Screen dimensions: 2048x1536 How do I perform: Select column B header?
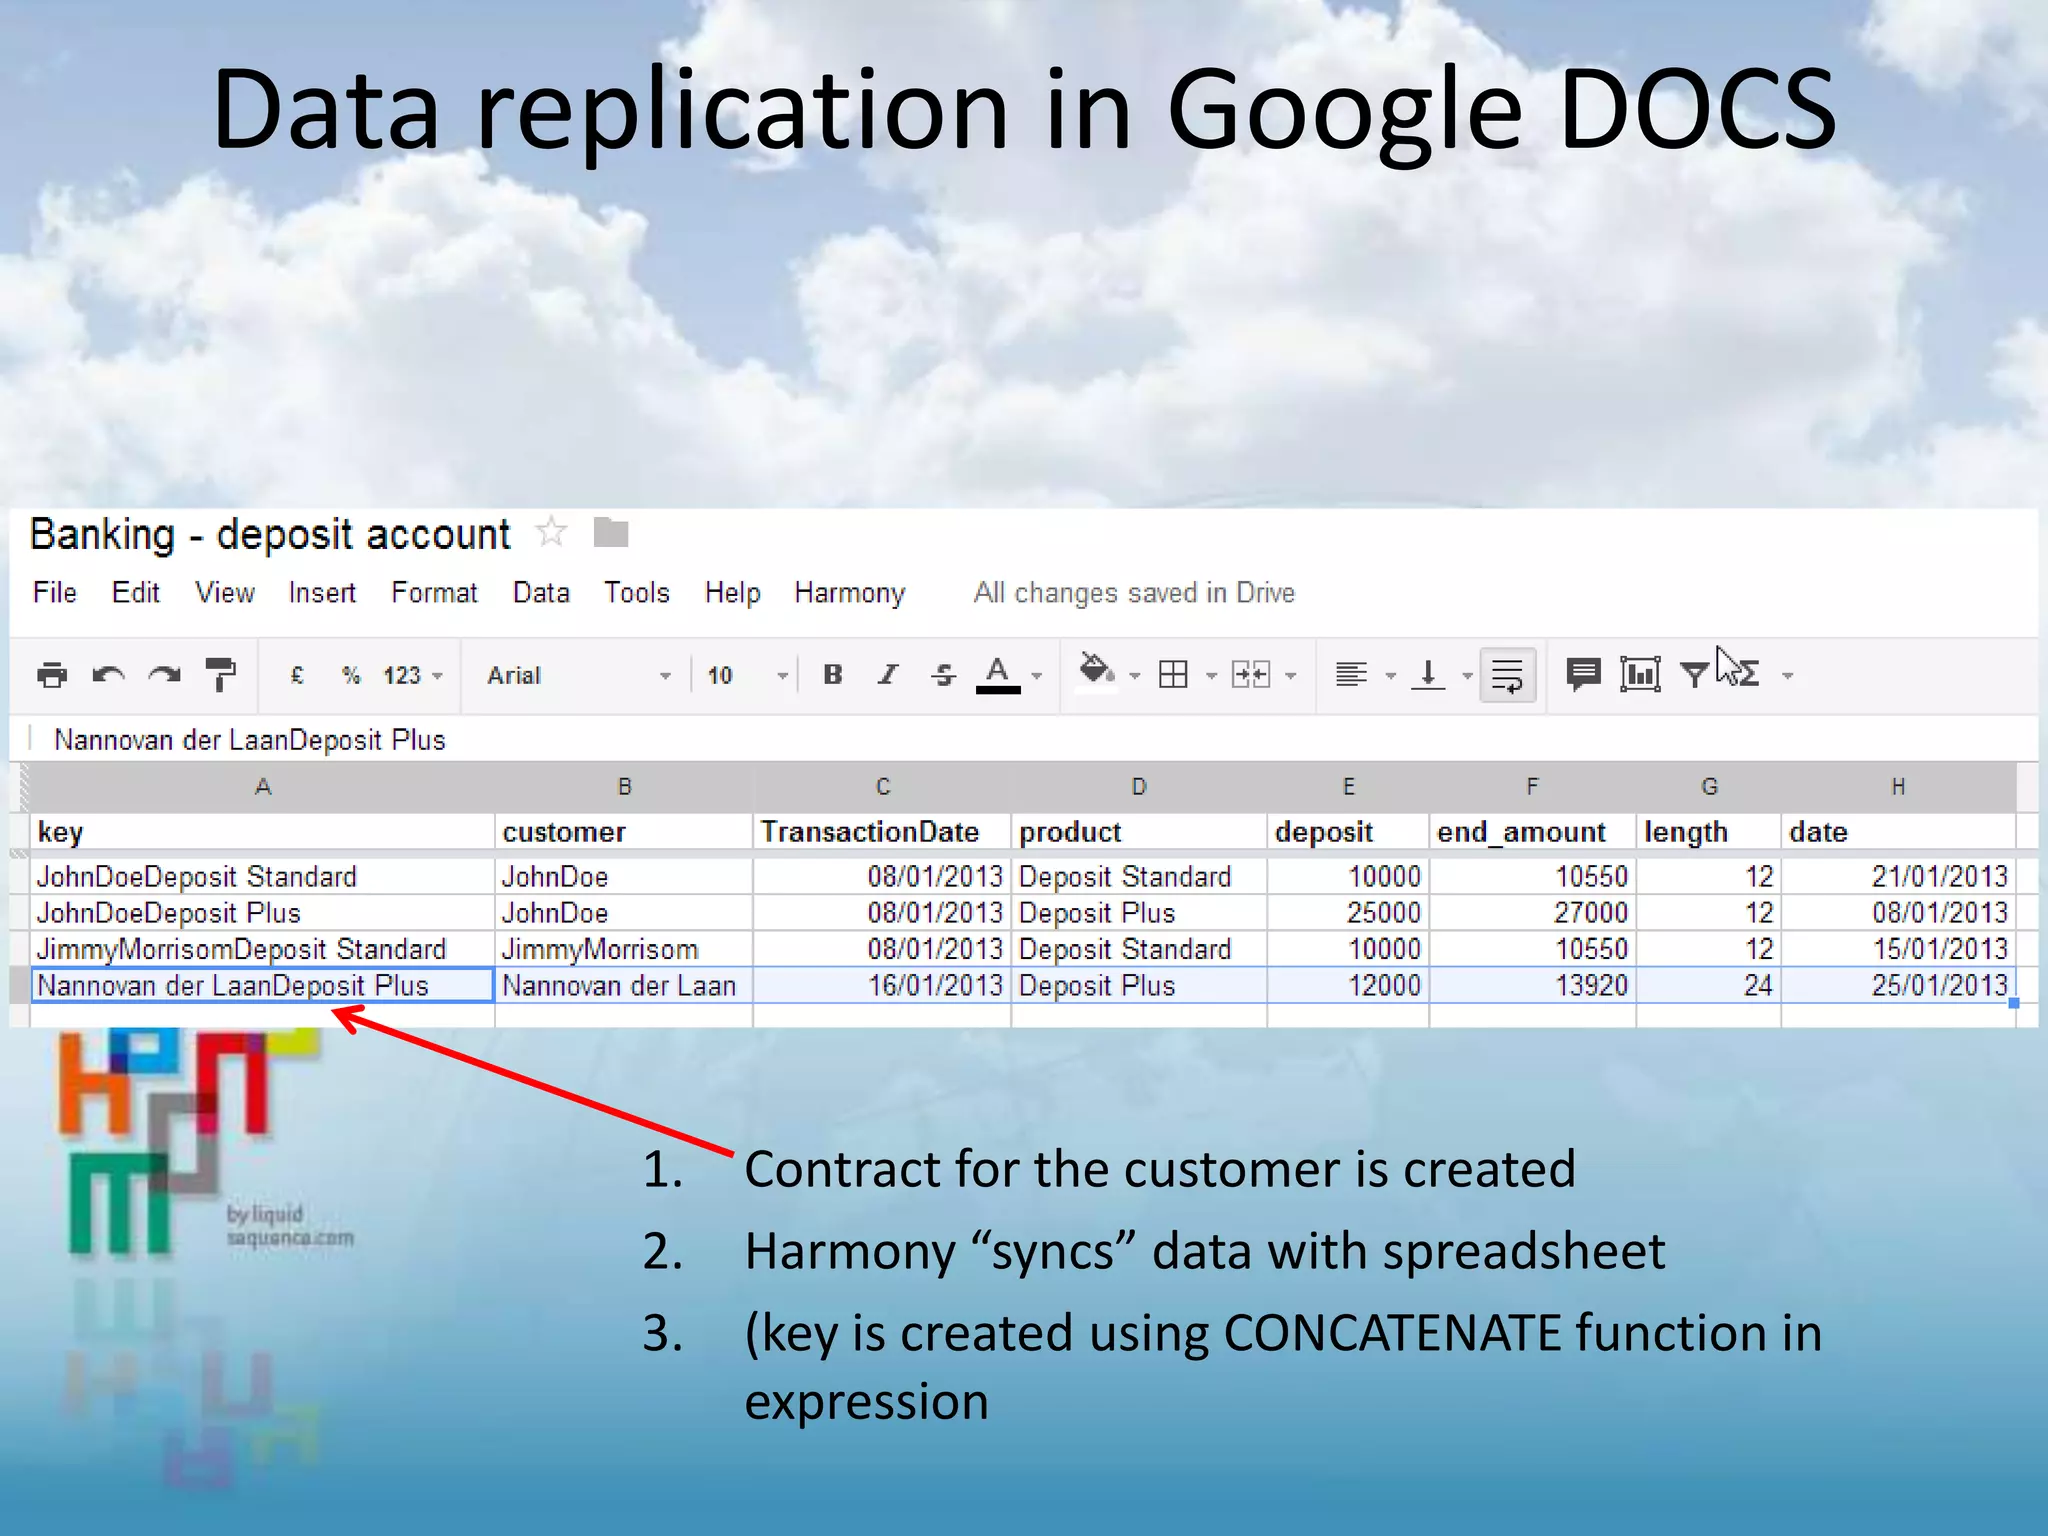pyautogui.click(x=624, y=787)
